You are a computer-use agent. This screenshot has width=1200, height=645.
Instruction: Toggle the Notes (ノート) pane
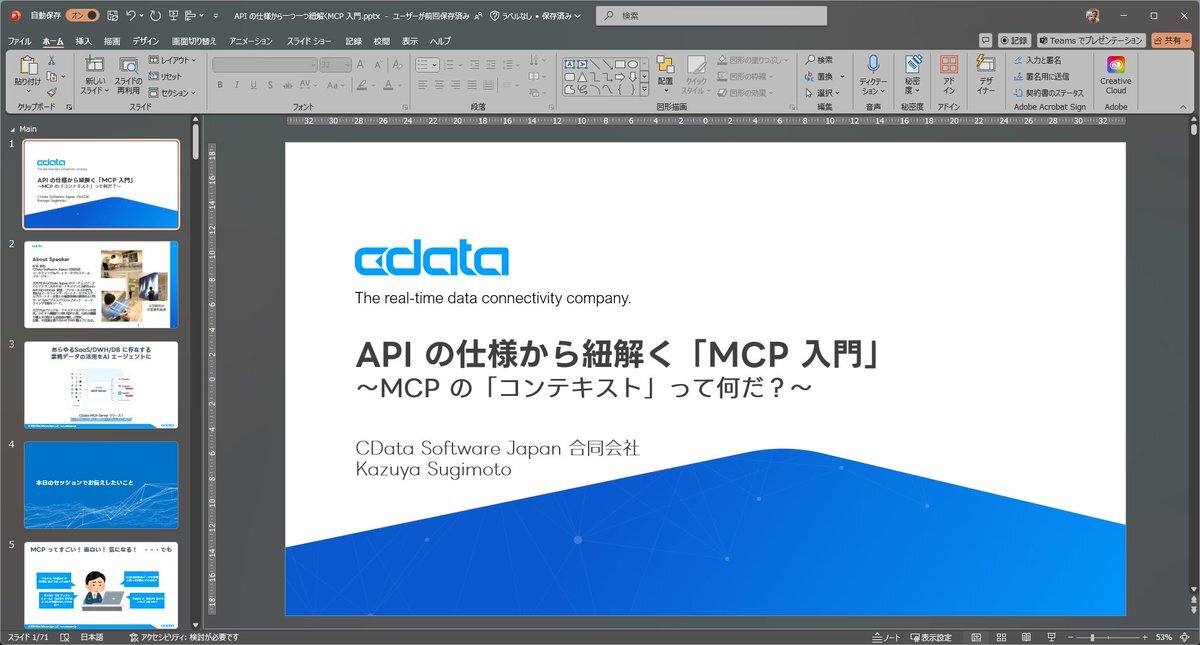pyautogui.click(x=887, y=637)
